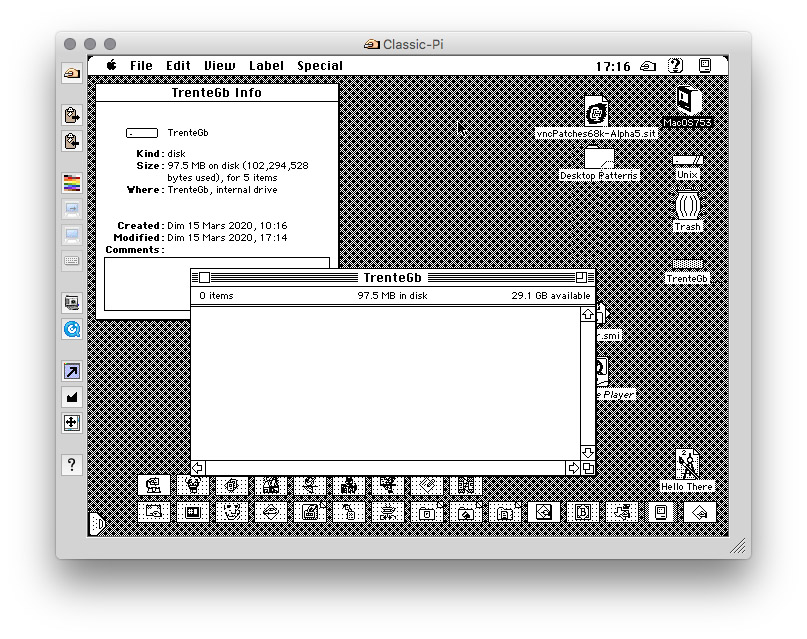
Task: Click the .smi file label on desktop
Action: [610, 335]
